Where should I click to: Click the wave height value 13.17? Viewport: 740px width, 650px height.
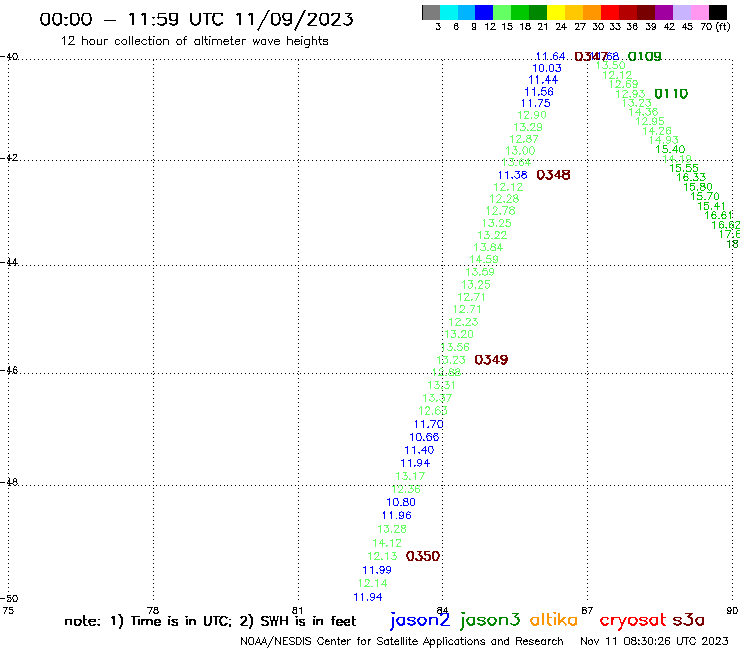click(410, 476)
